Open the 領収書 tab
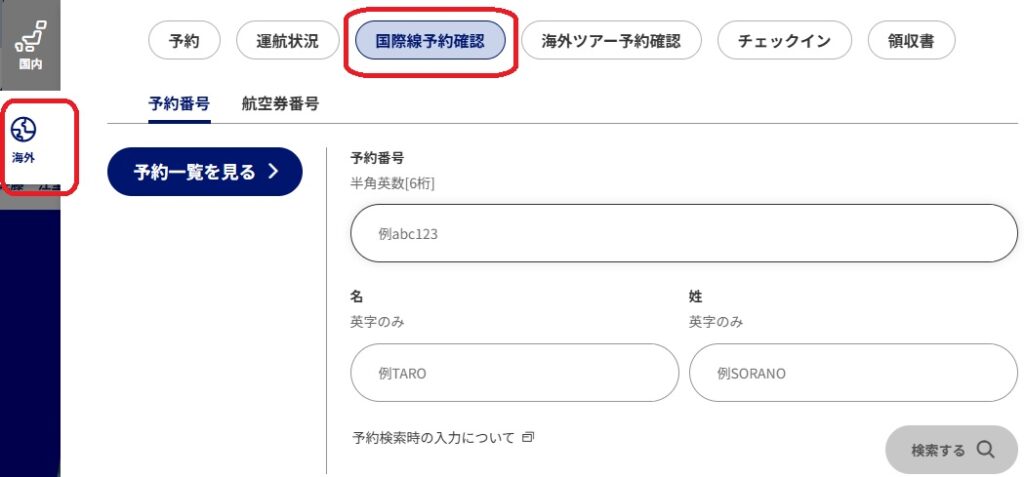This screenshot has height=477, width=1024. [911, 41]
